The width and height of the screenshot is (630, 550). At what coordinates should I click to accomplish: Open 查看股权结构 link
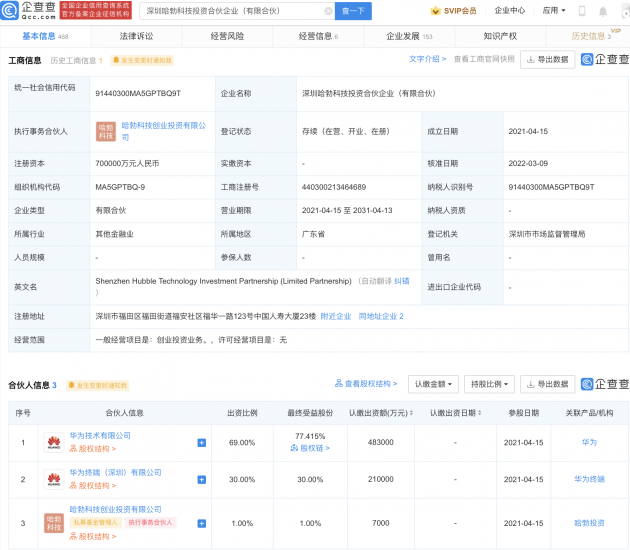click(x=366, y=384)
